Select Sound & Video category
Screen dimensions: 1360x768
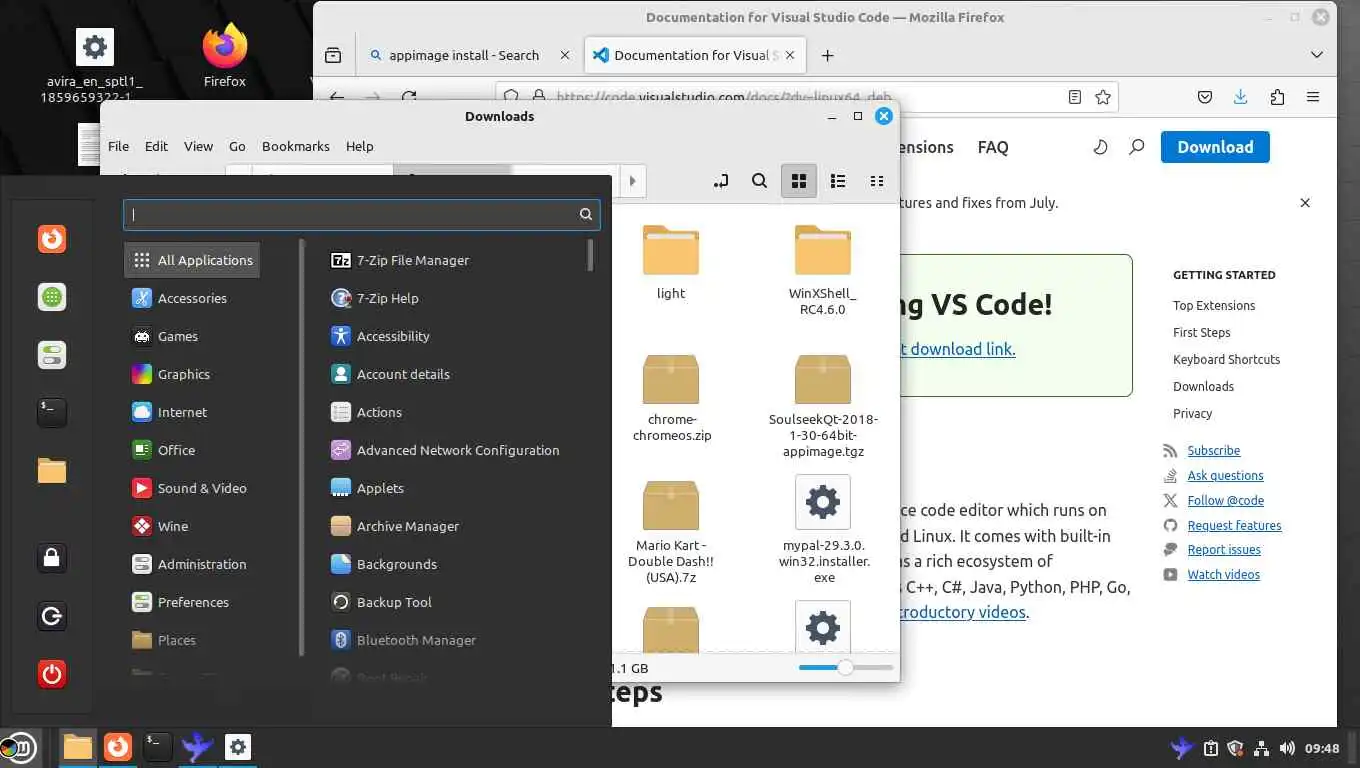[189, 488]
